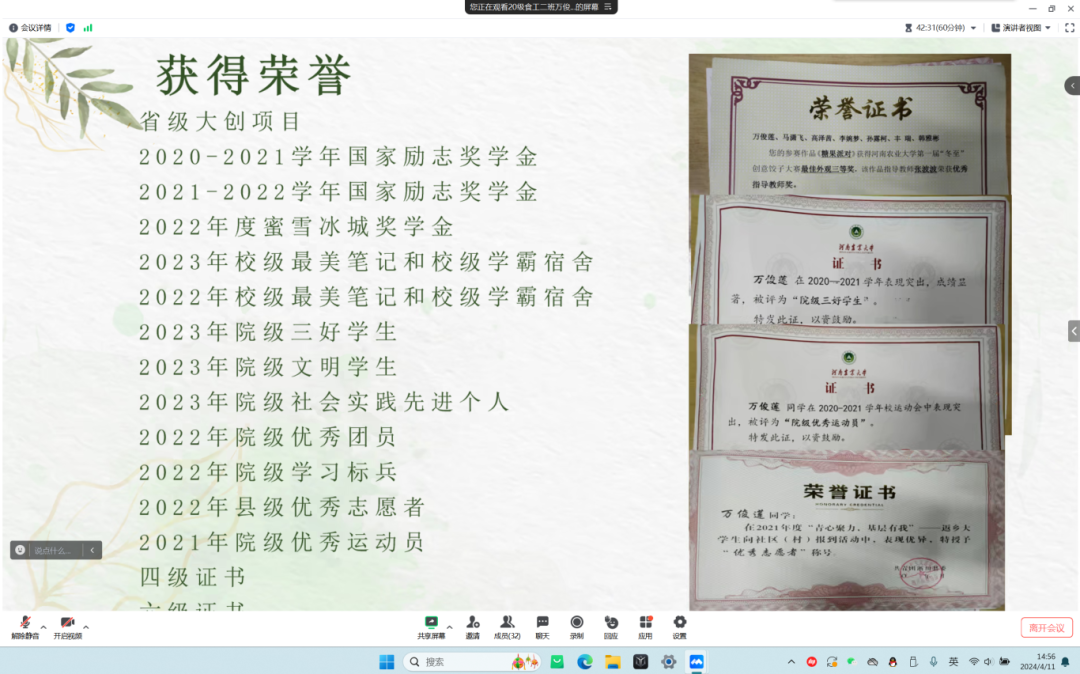Open the apps (应用) panel

coord(645,624)
